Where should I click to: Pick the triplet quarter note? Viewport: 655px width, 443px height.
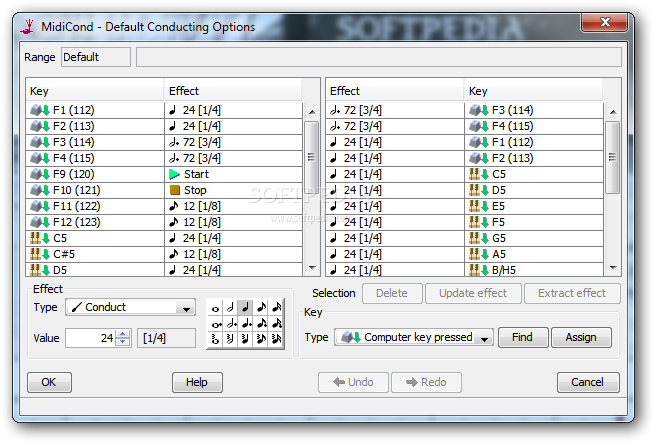coord(245,339)
